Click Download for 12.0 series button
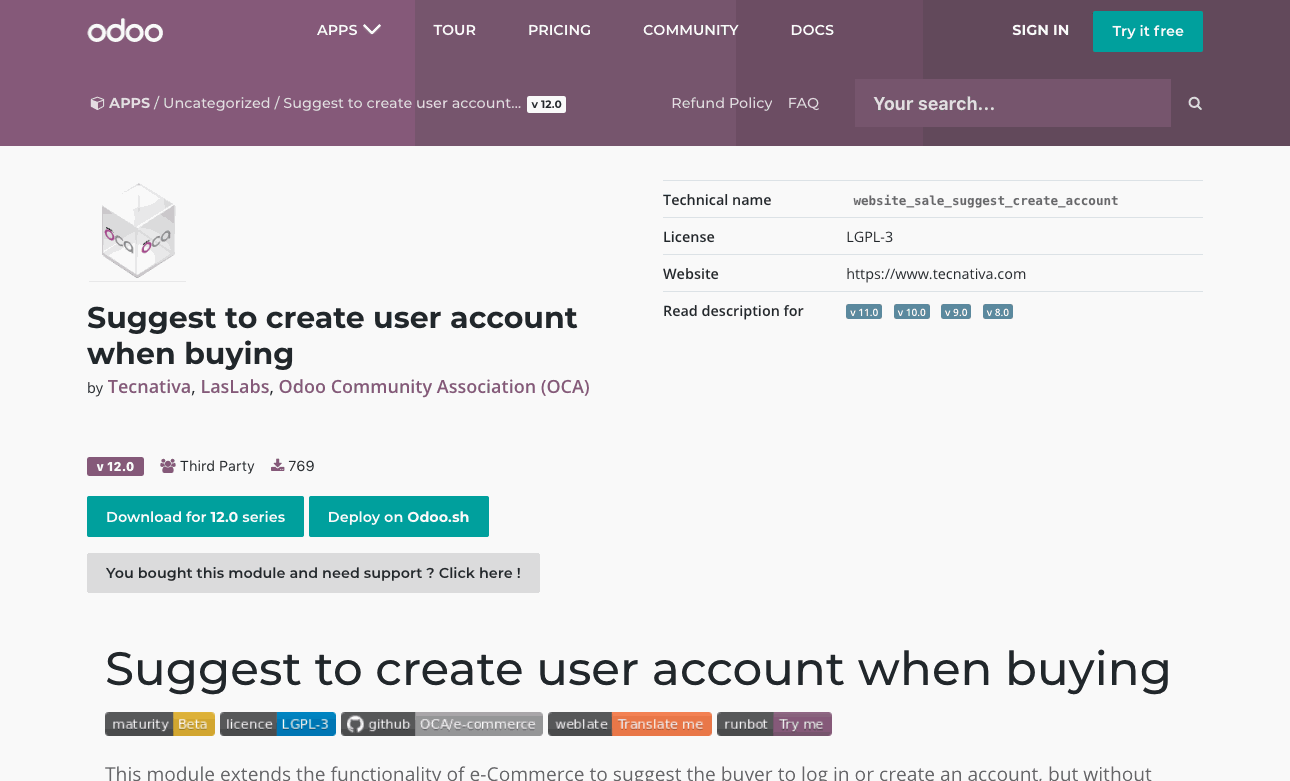1290x781 pixels. point(196,517)
